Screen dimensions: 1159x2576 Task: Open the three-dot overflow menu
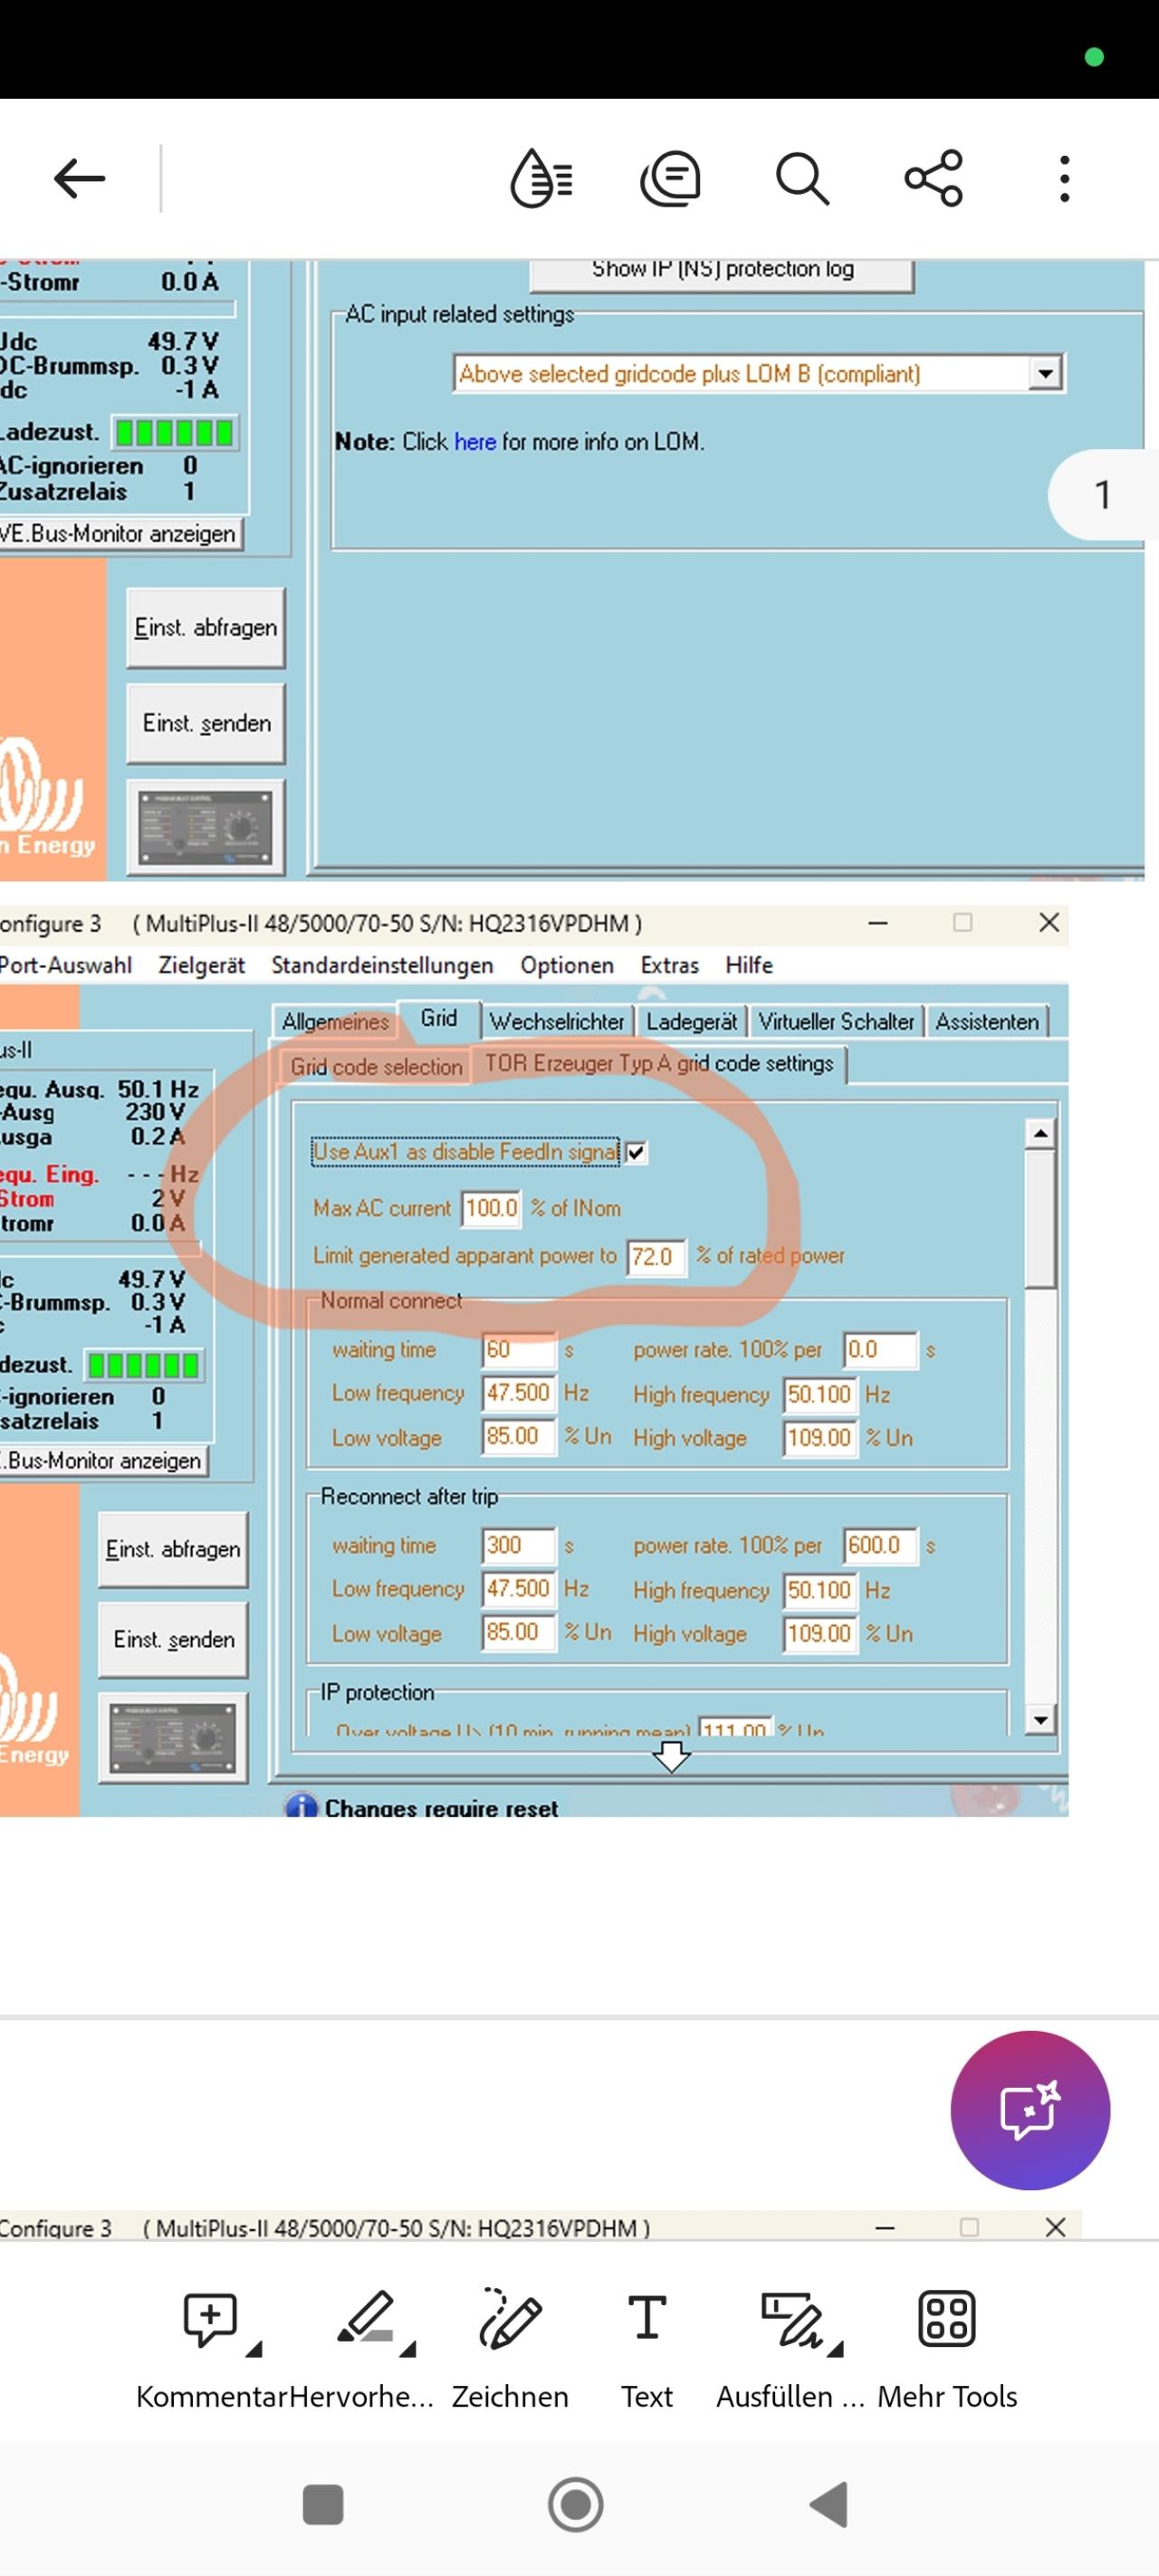(x=1064, y=179)
